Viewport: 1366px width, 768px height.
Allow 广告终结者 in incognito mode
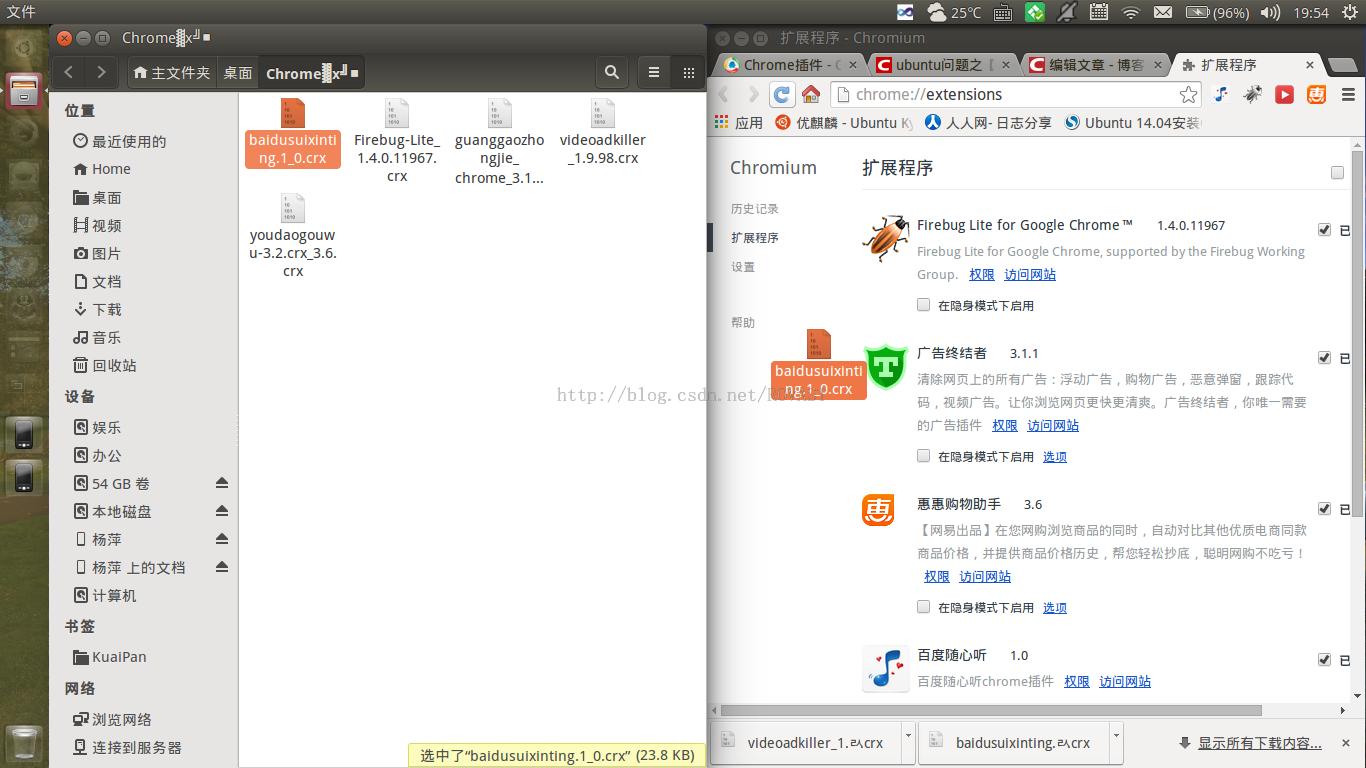(924, 456)
